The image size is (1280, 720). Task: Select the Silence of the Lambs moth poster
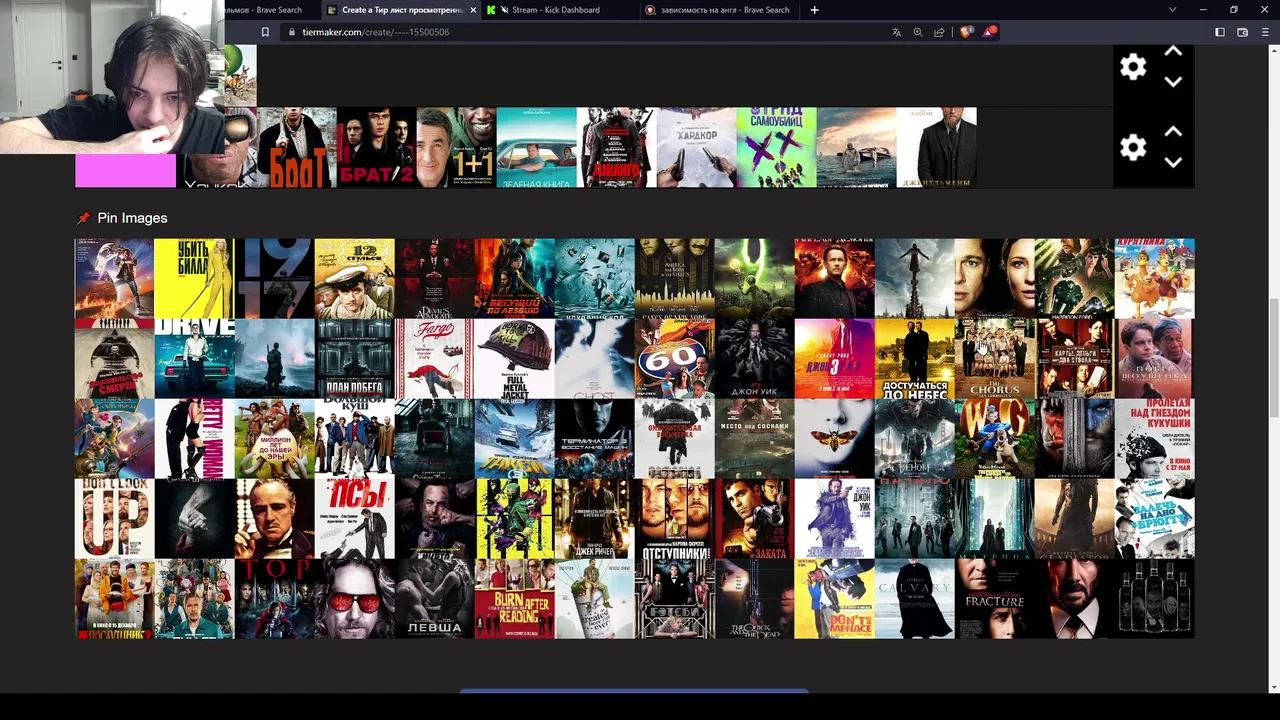835,438
